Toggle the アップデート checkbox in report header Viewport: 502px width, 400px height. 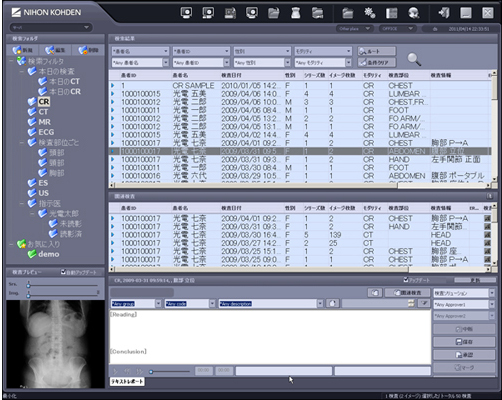click(406, 280)
